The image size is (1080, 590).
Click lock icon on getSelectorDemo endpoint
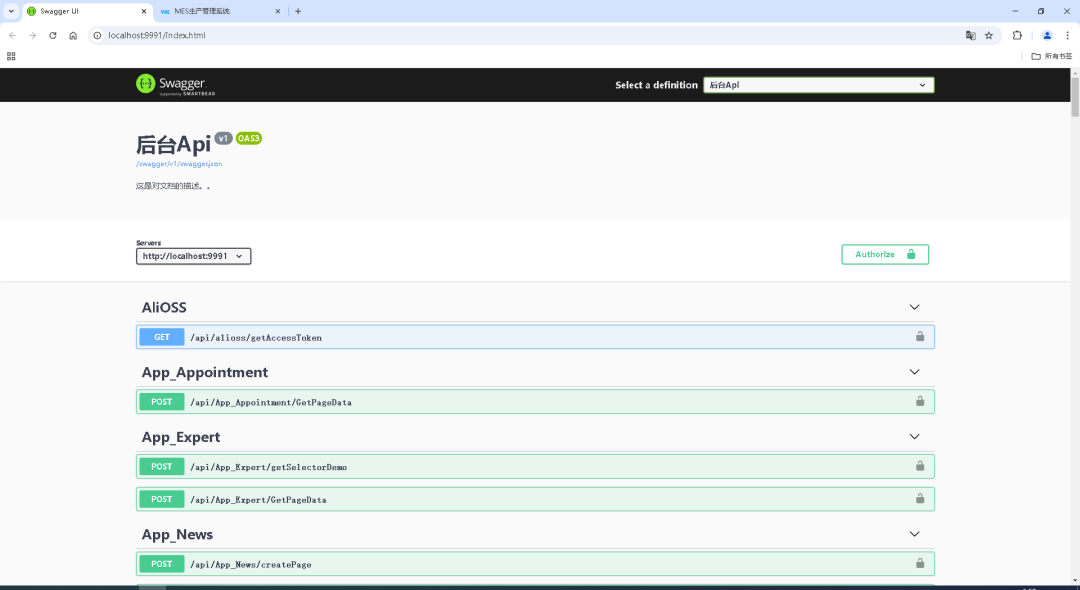click(x=919, y=466)
